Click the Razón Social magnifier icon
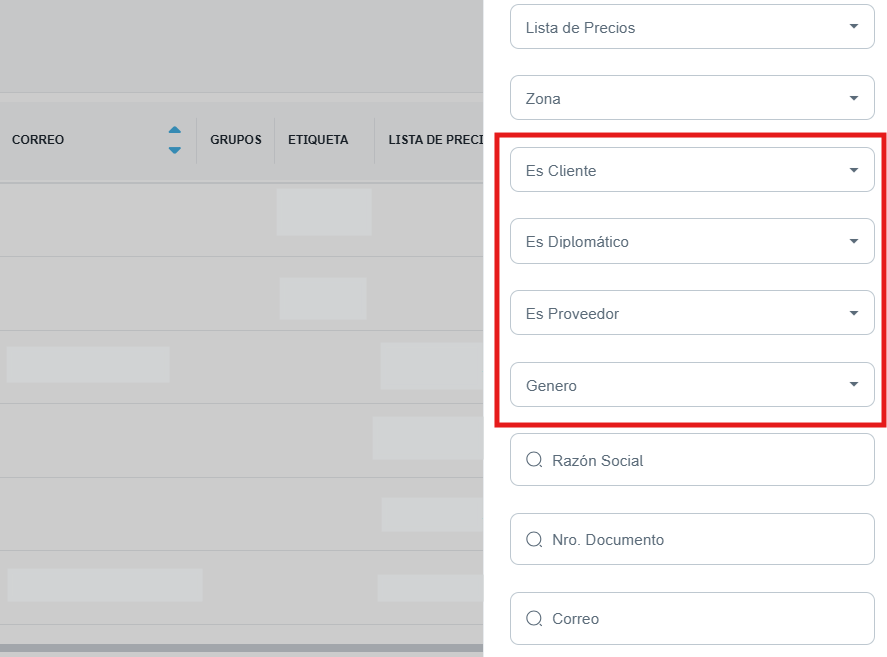Viewport: 887px width, 657px height. 534,461
